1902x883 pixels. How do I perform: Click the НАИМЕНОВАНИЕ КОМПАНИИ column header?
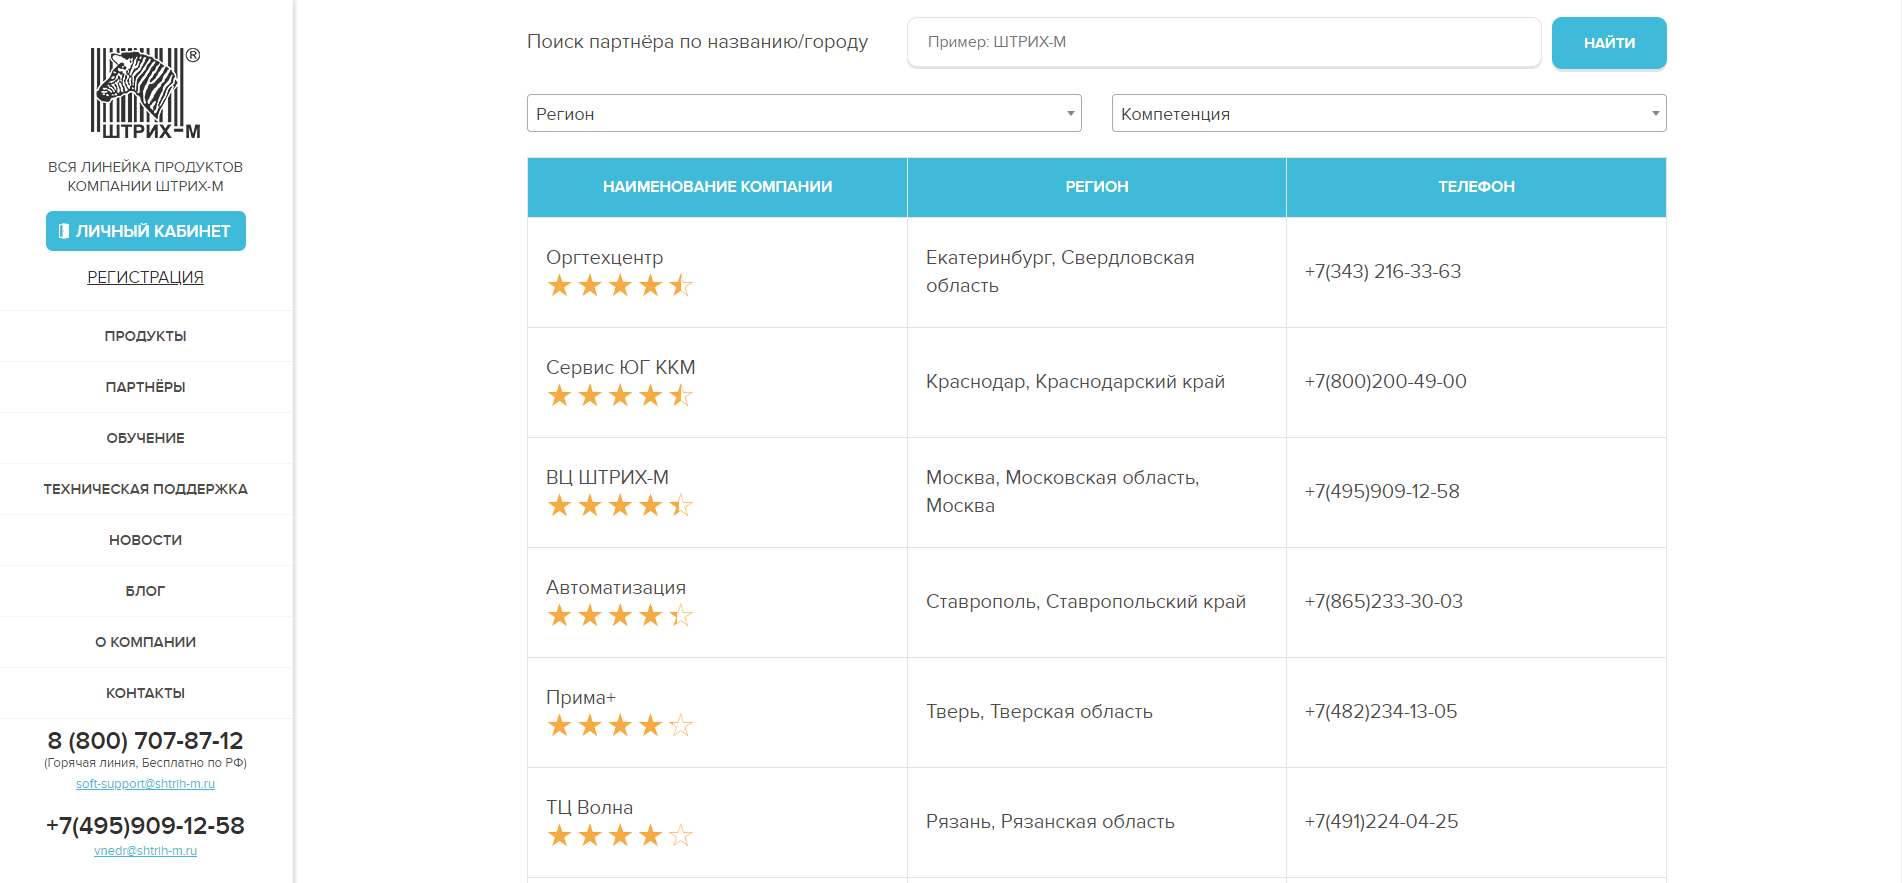pos(717,187)
